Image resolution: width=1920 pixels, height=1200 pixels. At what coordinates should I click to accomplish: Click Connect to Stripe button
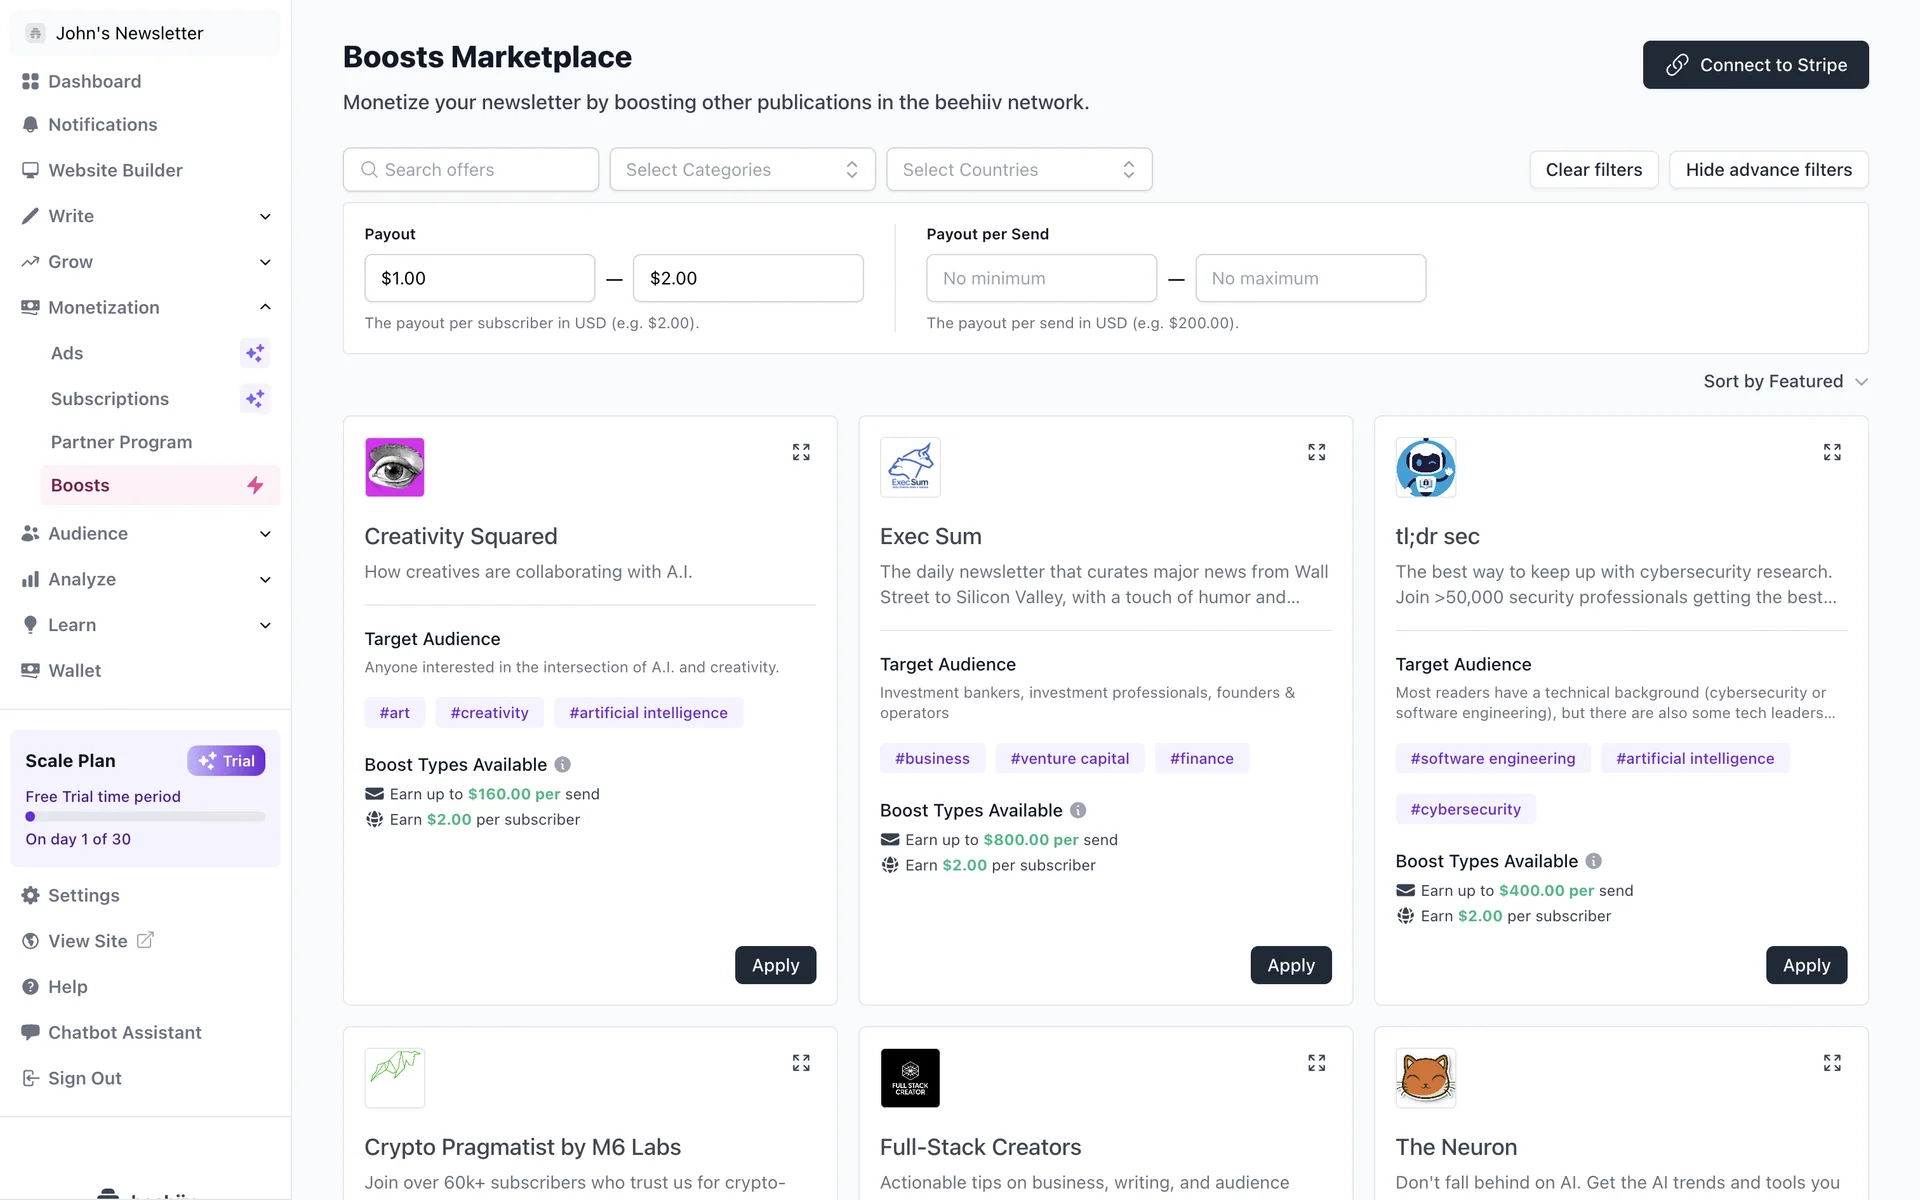click(x=1755, y=65)
